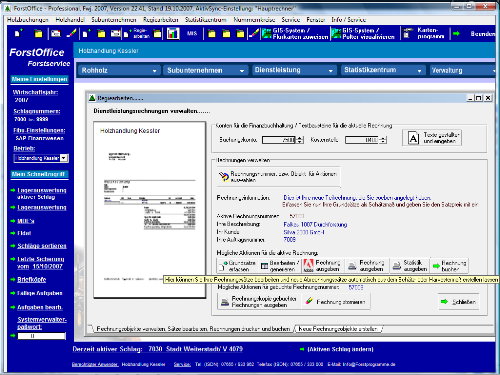Click the Beenden toolbar button
Viewport: 500px width, 375px height.
click(482, 34)
